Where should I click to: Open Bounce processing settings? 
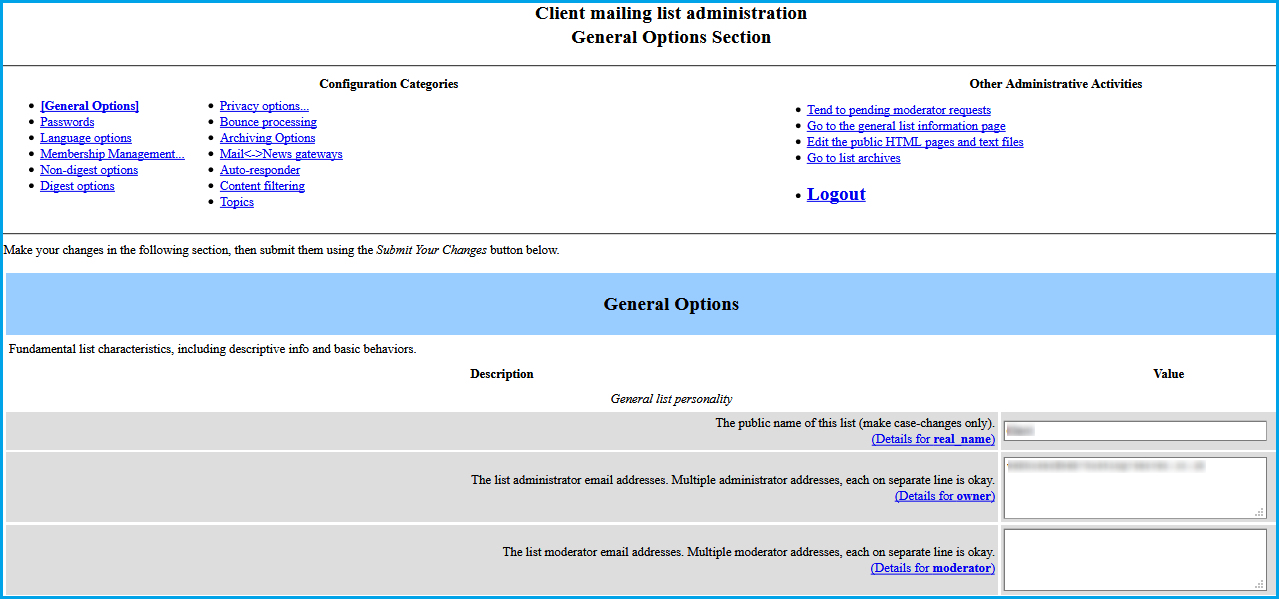(x=268, y=122)
